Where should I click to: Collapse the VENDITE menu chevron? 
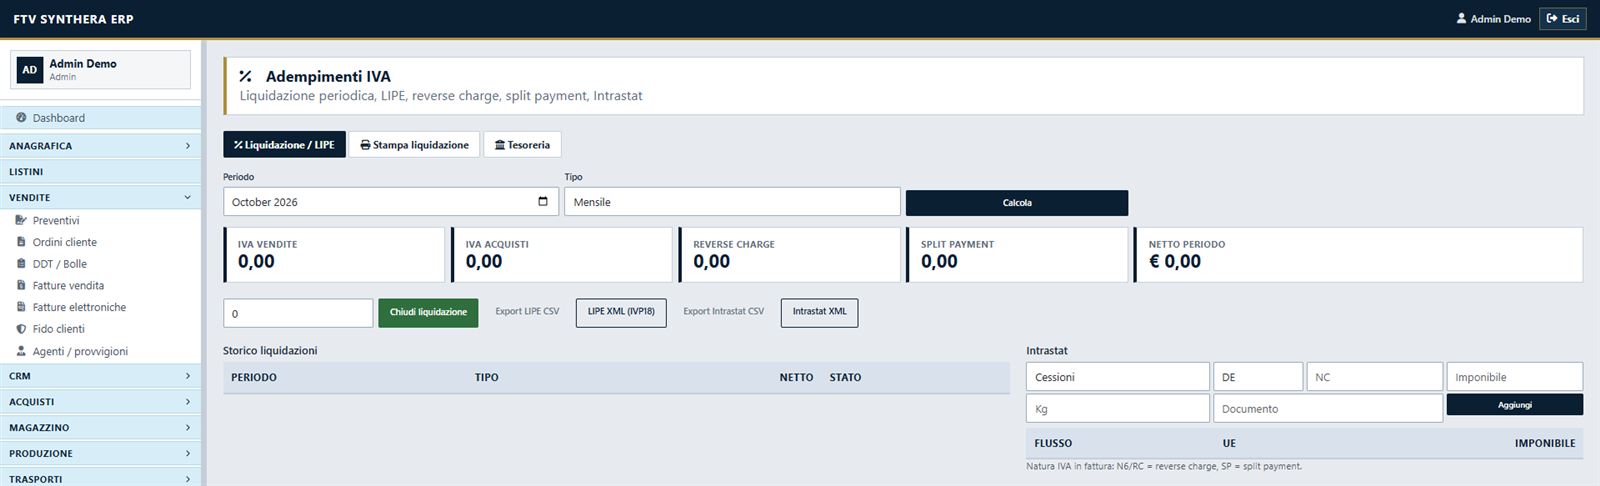tap(188, 198)
